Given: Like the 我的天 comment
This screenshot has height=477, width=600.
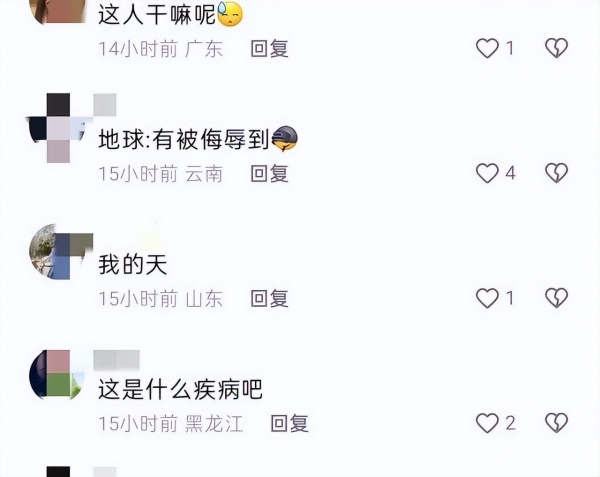Looking at the screenshot, I should point(487,298).
